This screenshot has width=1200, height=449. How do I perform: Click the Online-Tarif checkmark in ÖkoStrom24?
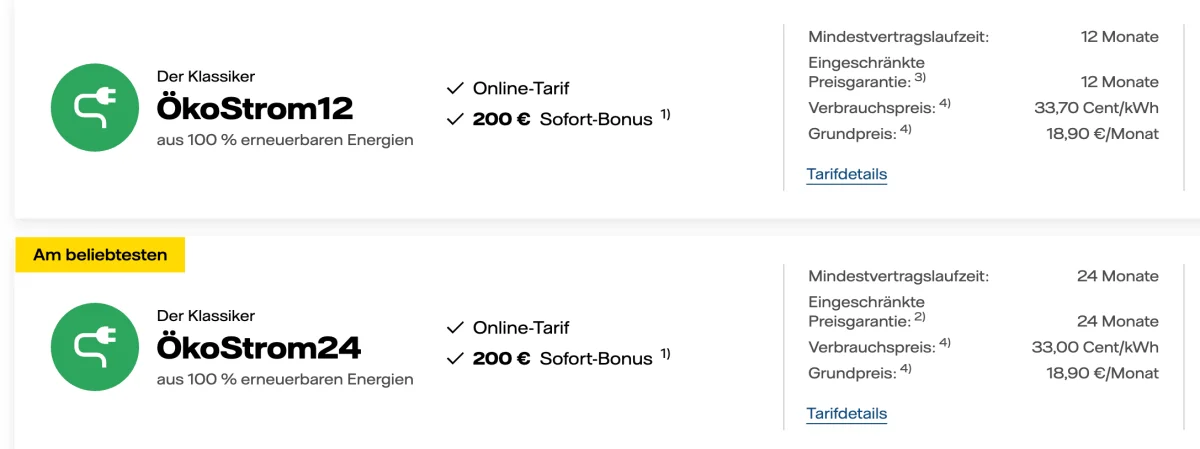[456, 328]
